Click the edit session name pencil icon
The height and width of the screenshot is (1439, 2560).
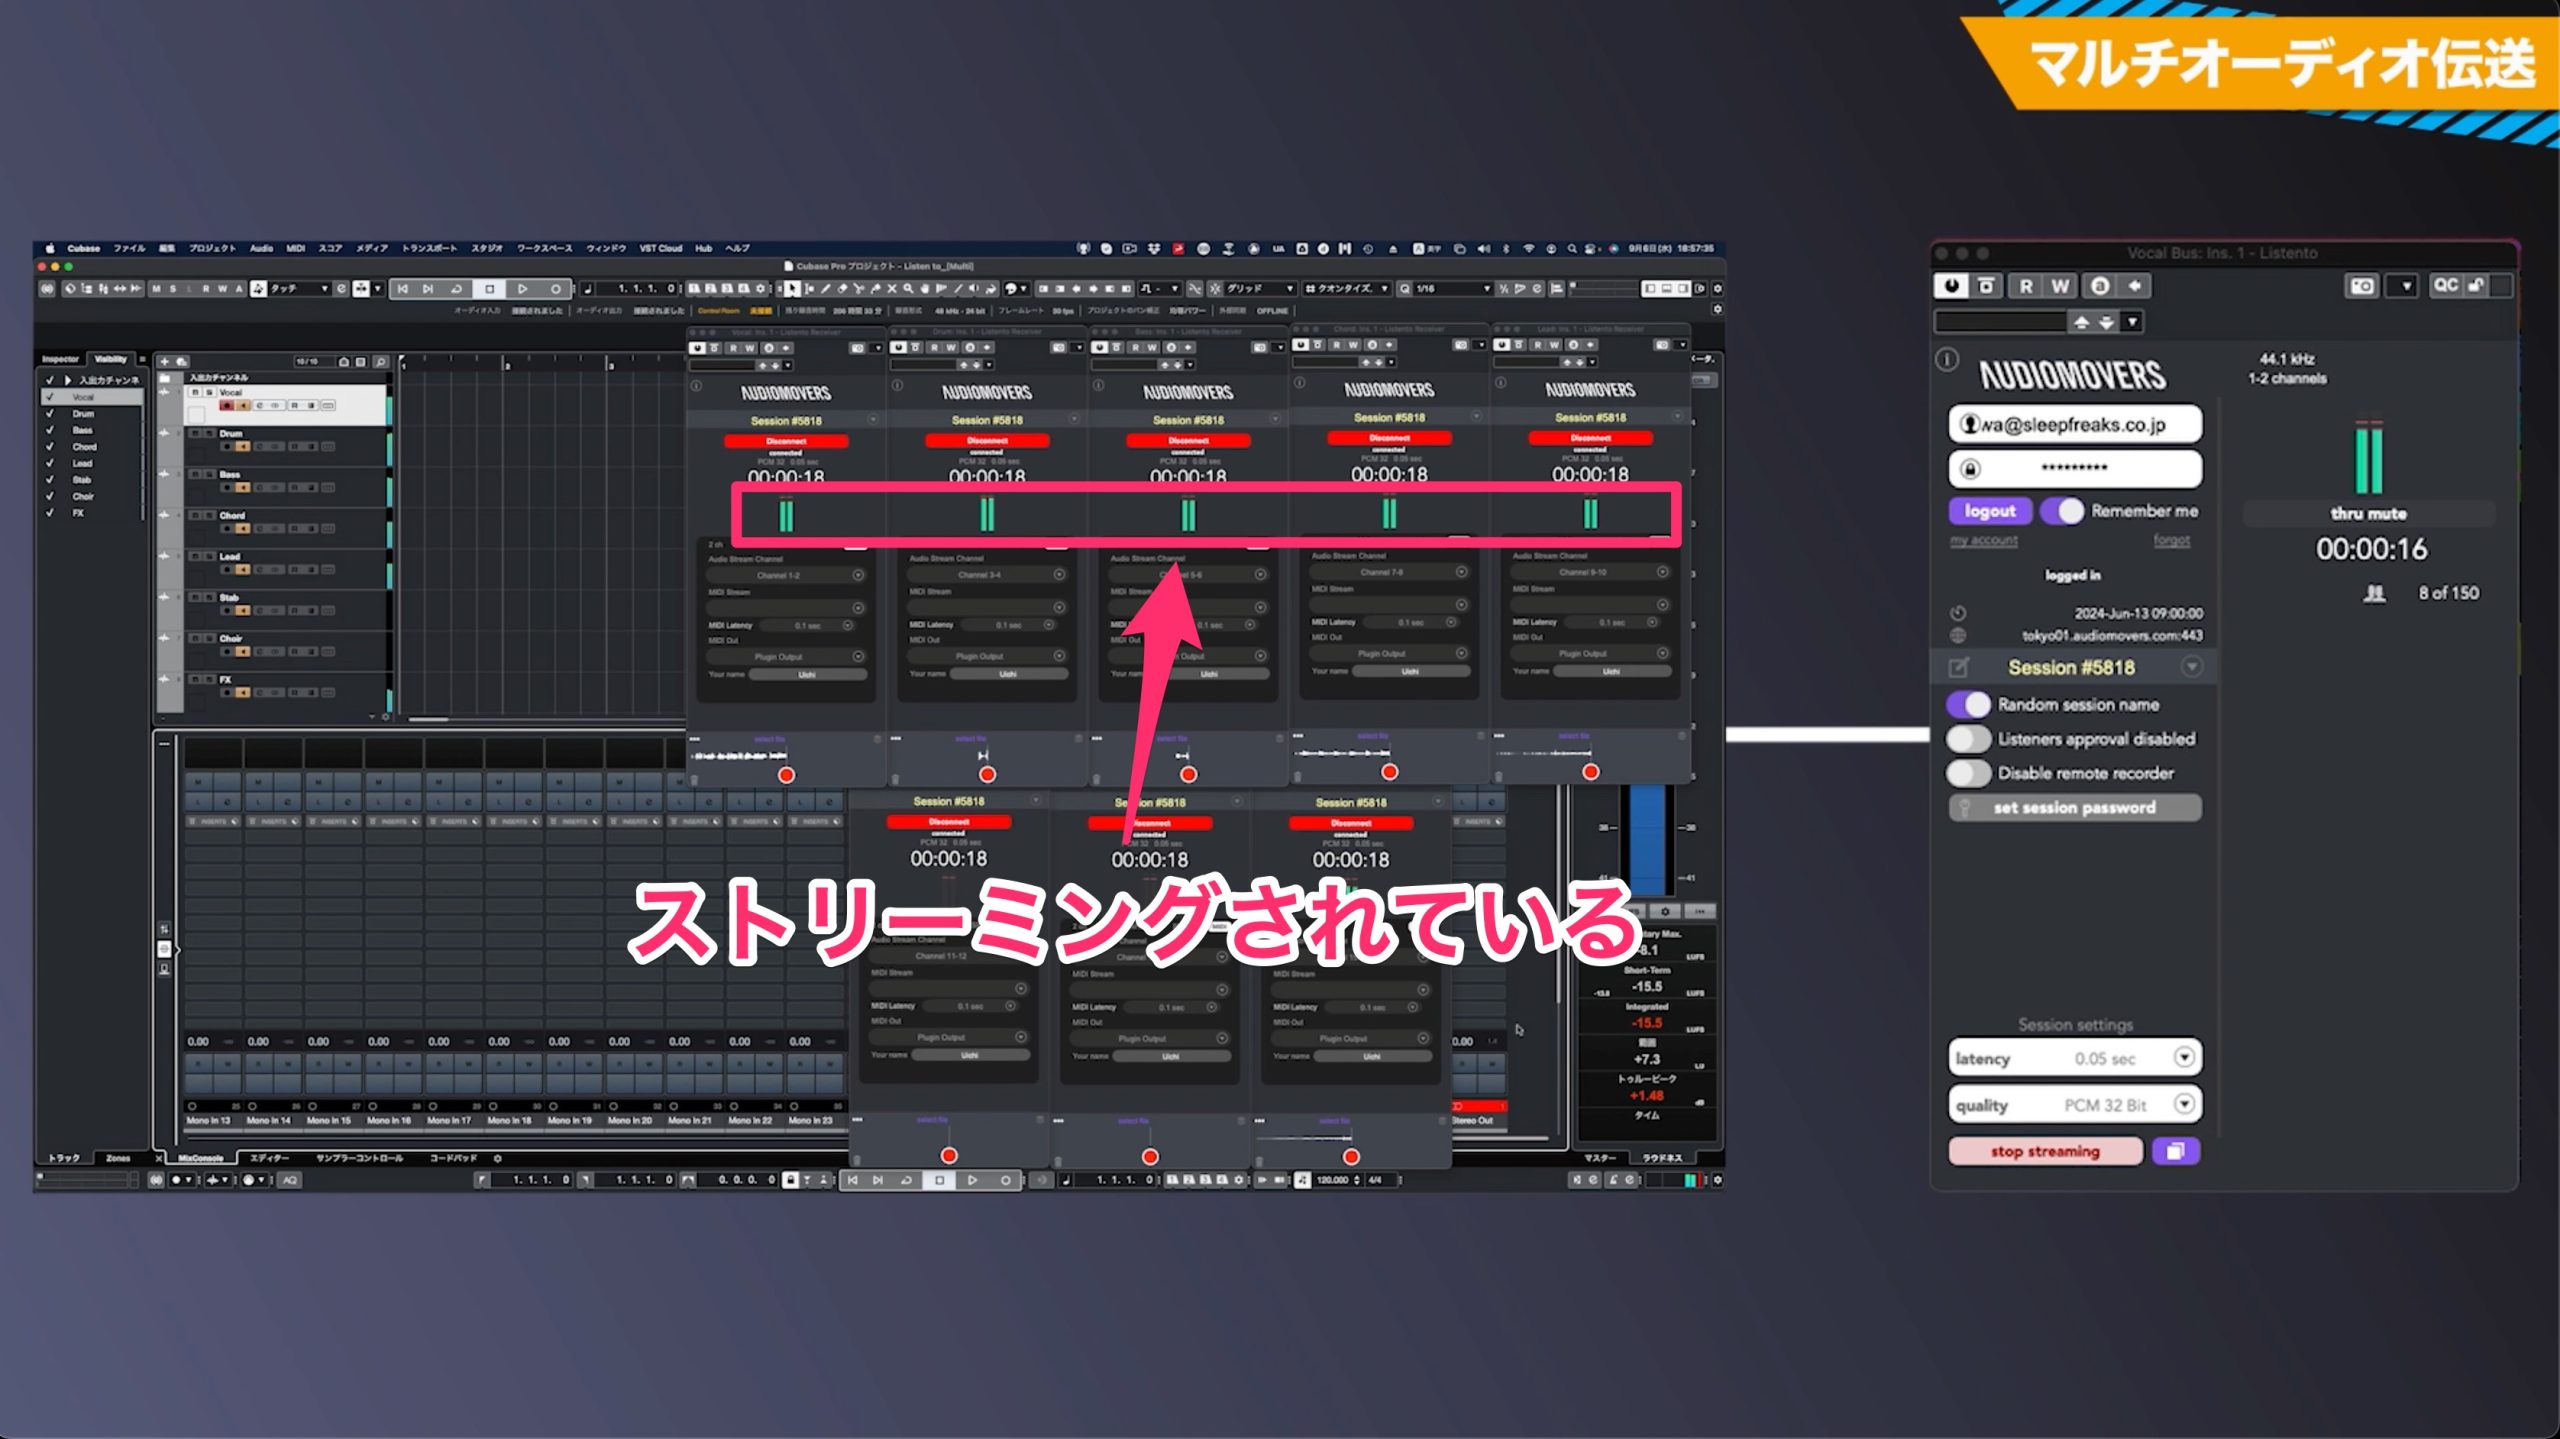1958,667
